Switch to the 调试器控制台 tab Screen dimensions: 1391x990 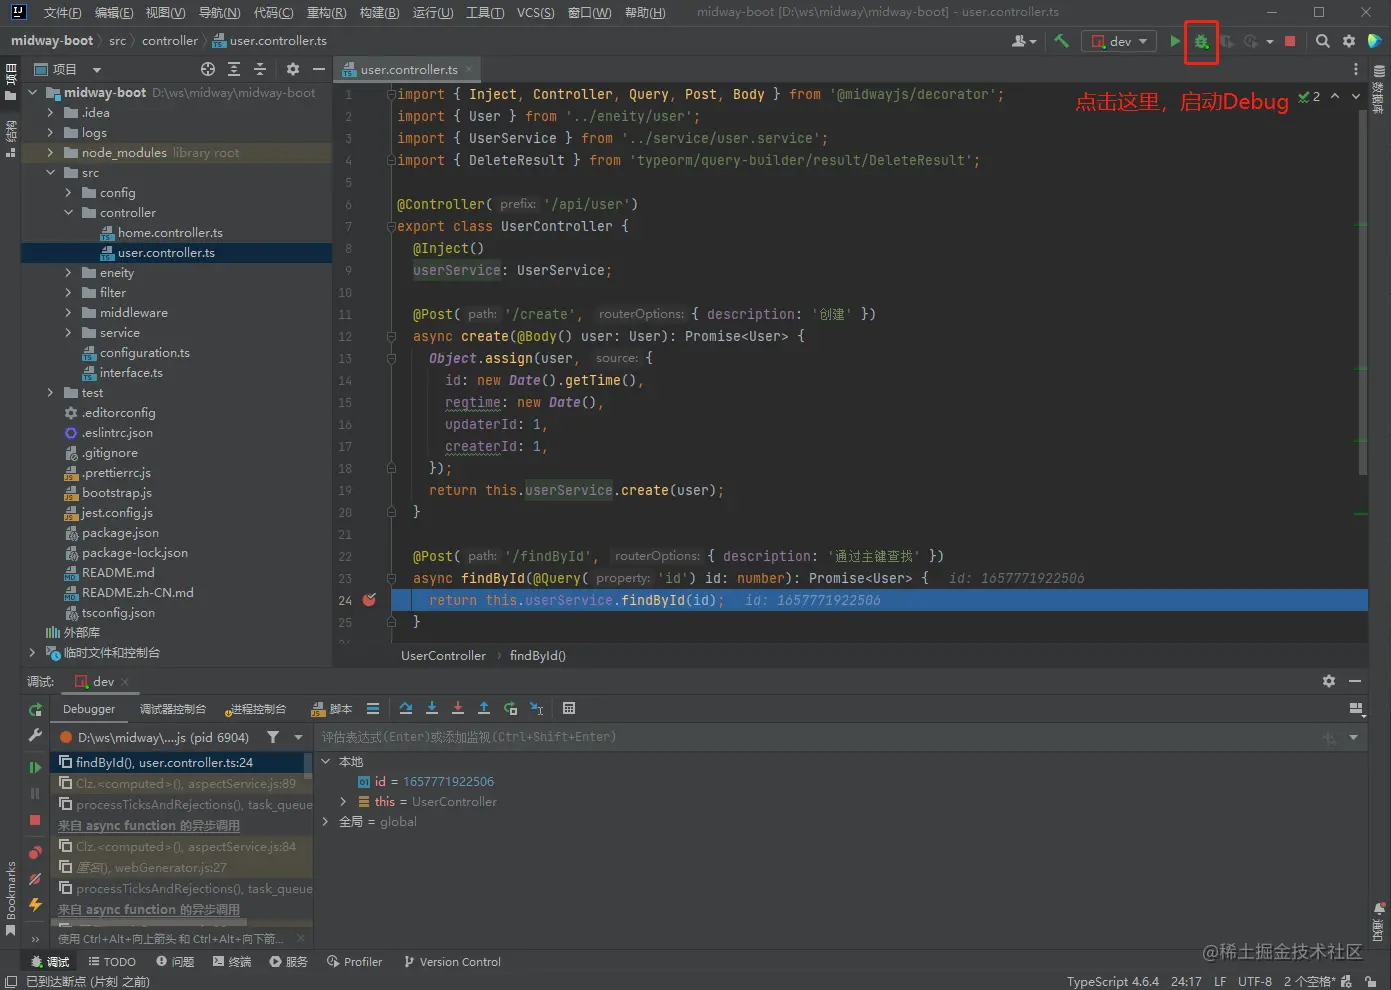coord(172,709)
